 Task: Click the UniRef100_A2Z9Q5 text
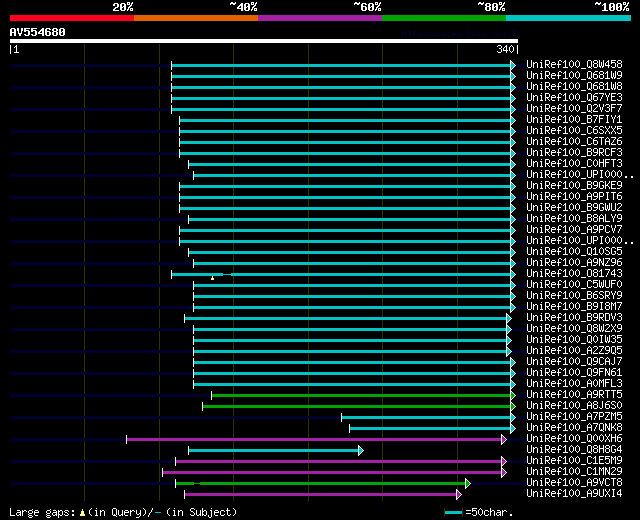[x=574, y=351]
